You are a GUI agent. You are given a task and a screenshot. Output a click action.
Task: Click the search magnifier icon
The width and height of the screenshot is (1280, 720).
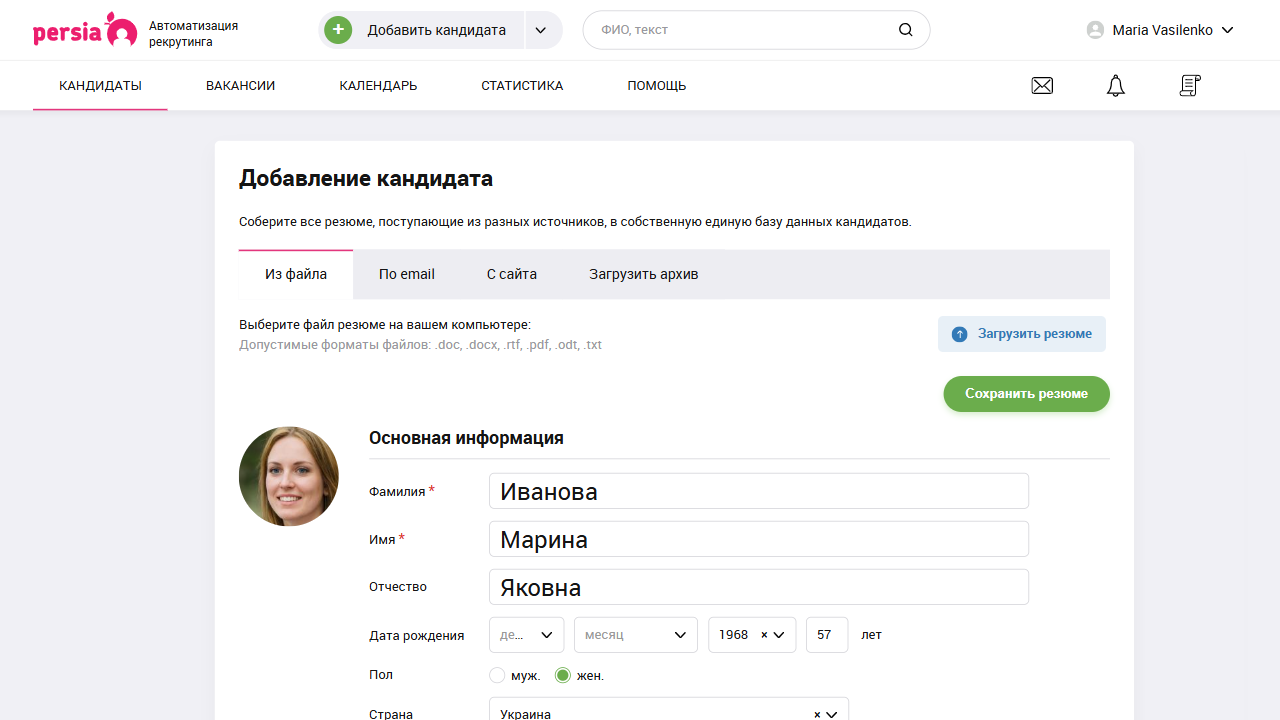pos(906,29)
